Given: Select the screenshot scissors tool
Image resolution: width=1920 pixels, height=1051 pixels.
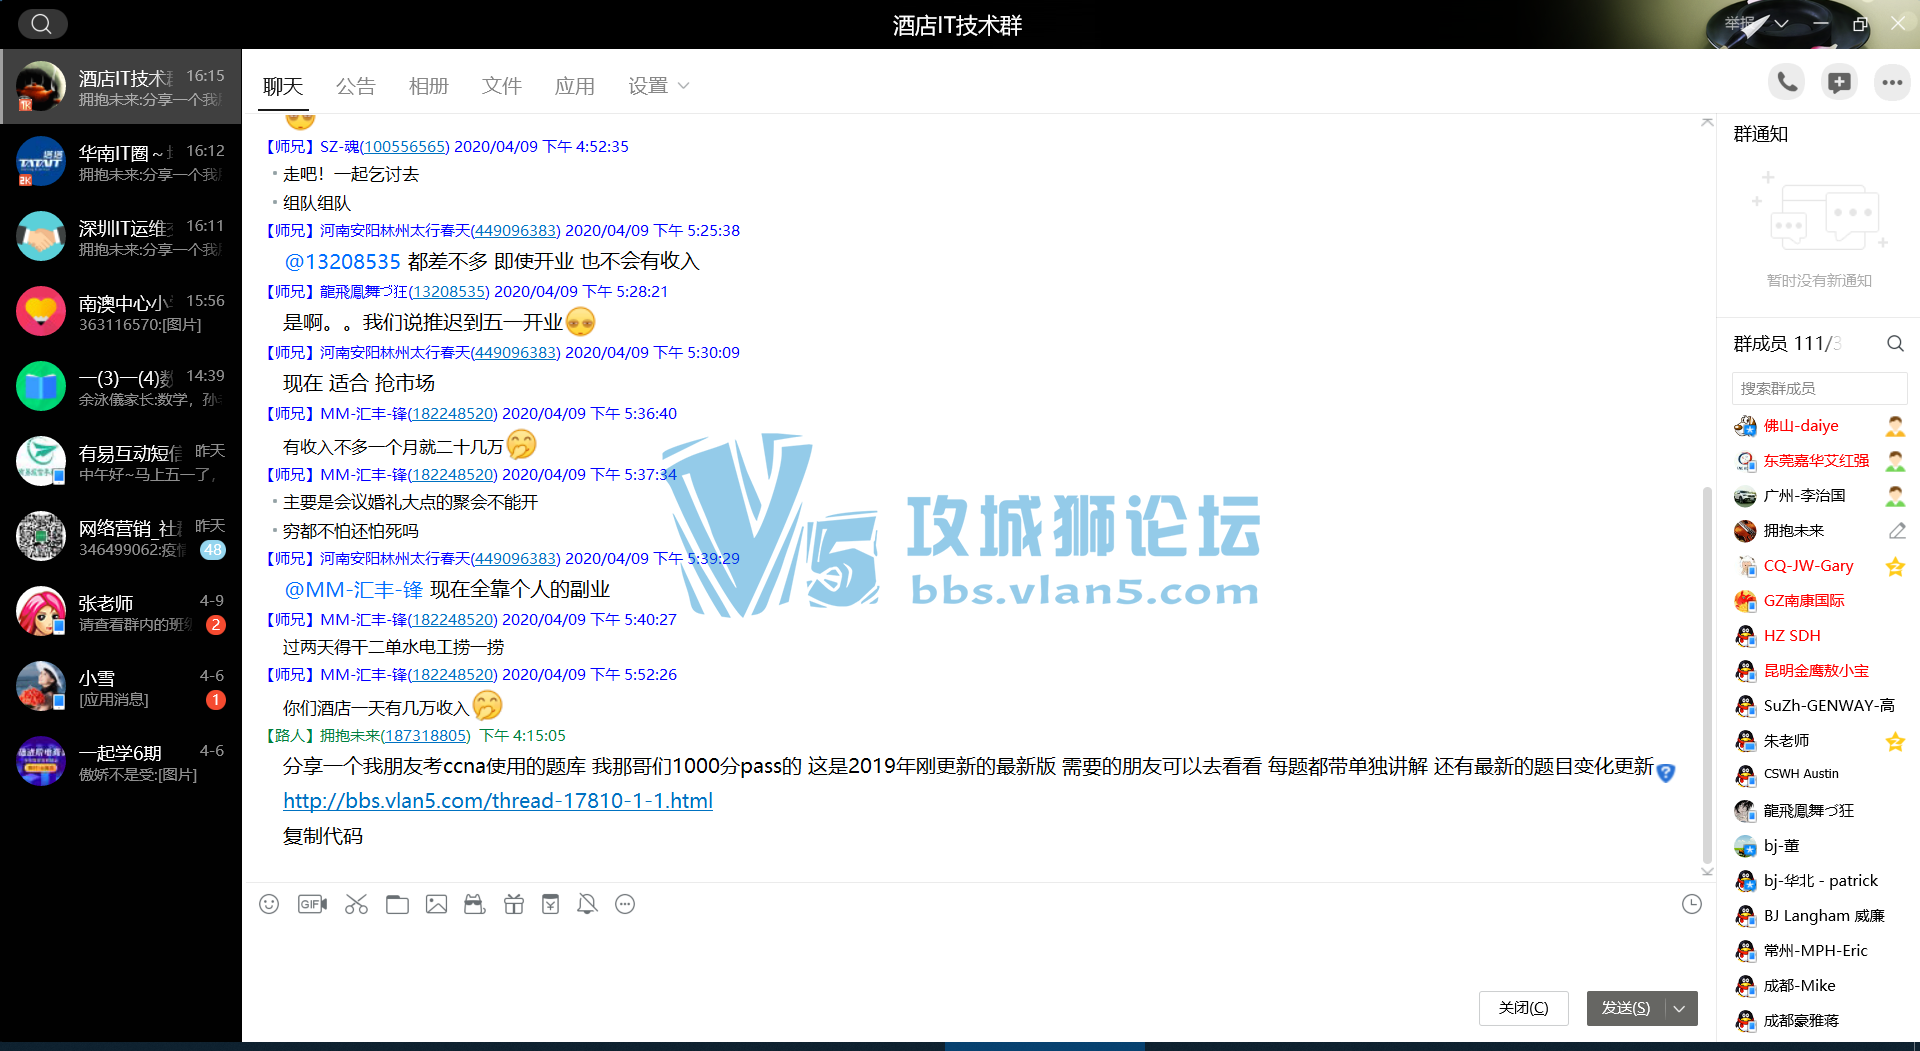Looking at the screenshot, I should 356,904.
